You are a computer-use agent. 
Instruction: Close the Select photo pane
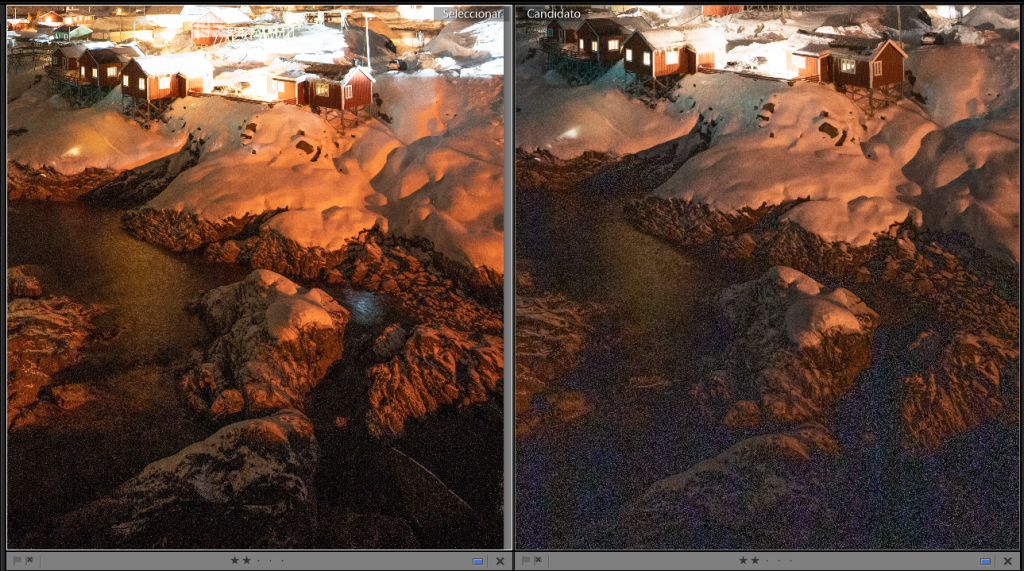[500, 561]
